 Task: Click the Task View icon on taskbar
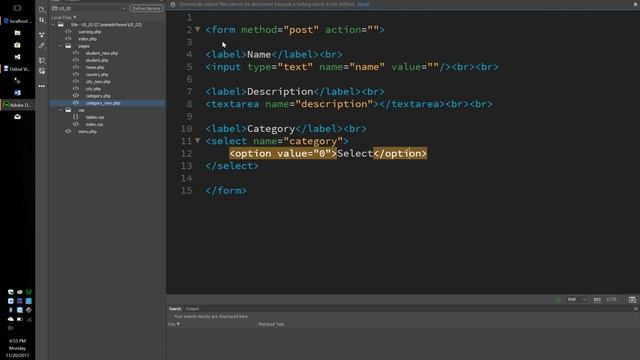[17, 8]
